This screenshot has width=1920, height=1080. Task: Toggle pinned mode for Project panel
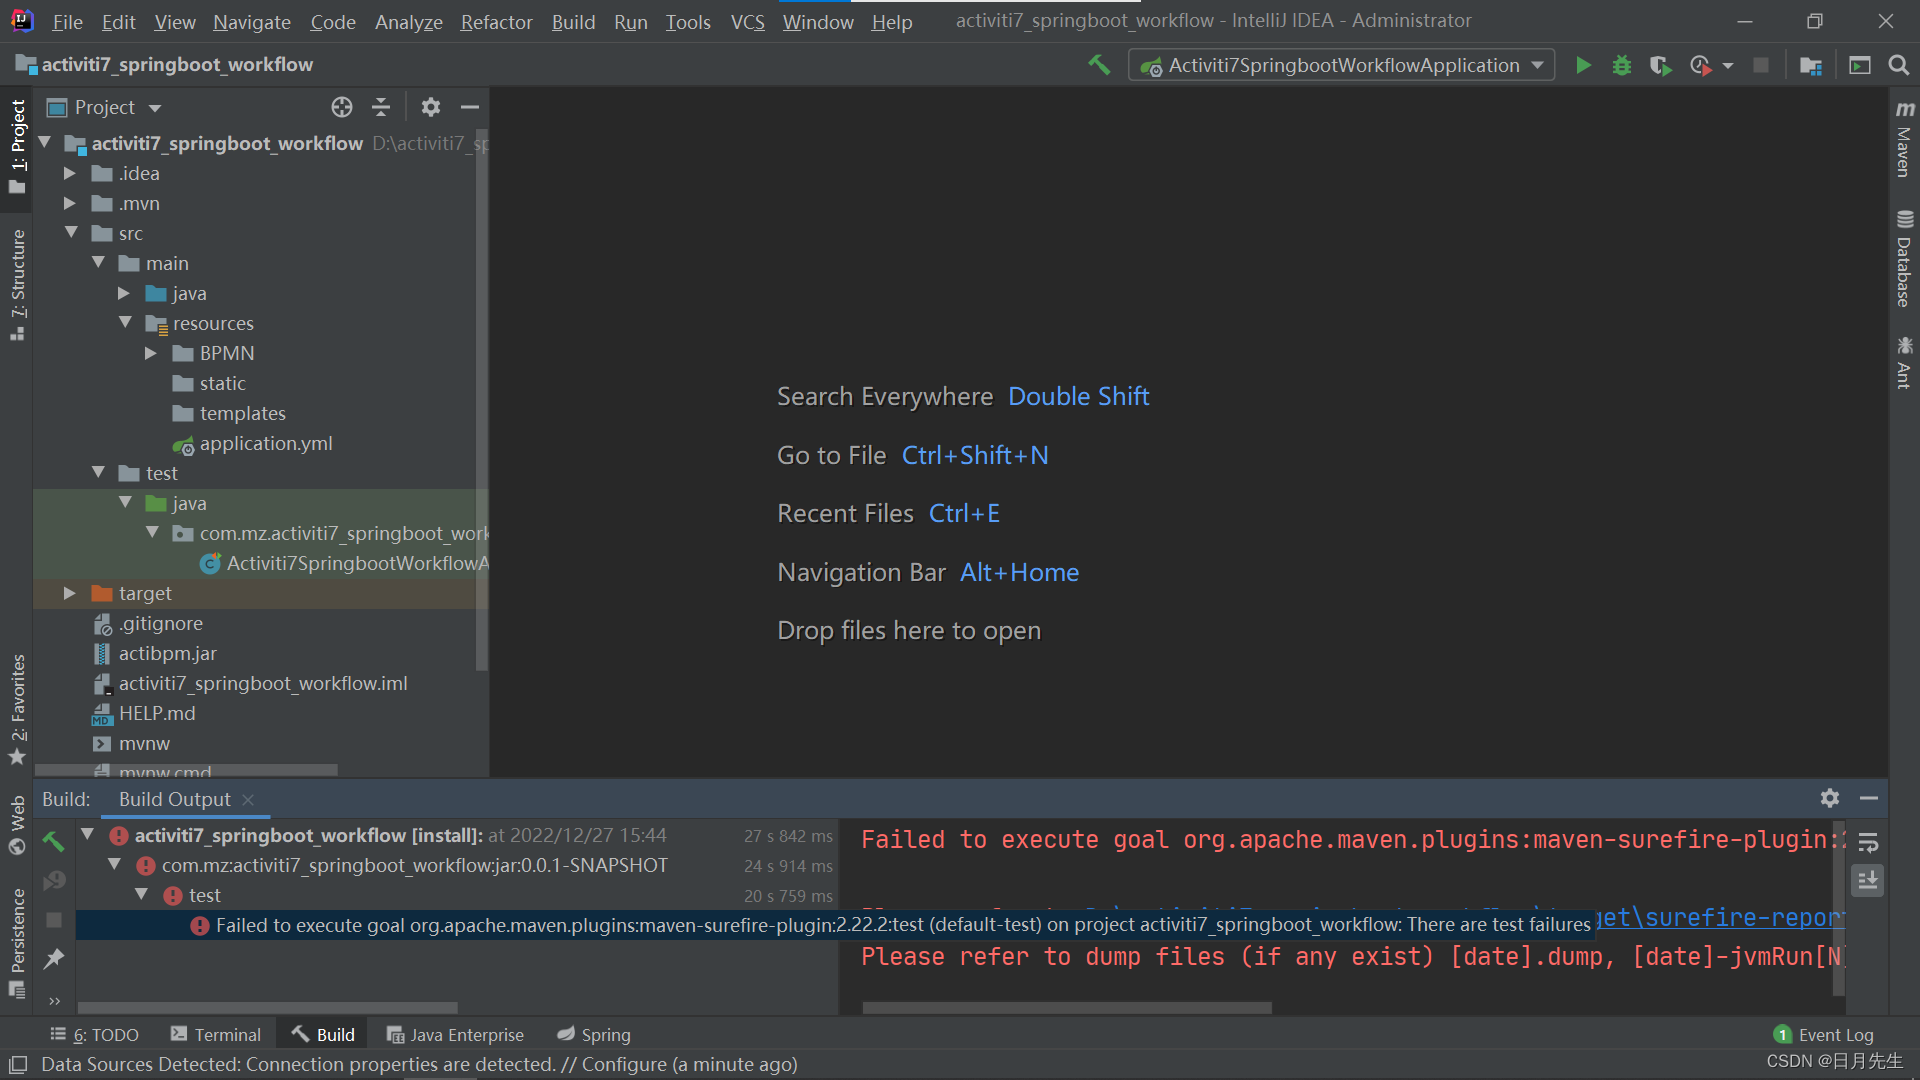[x=430, y=107]
